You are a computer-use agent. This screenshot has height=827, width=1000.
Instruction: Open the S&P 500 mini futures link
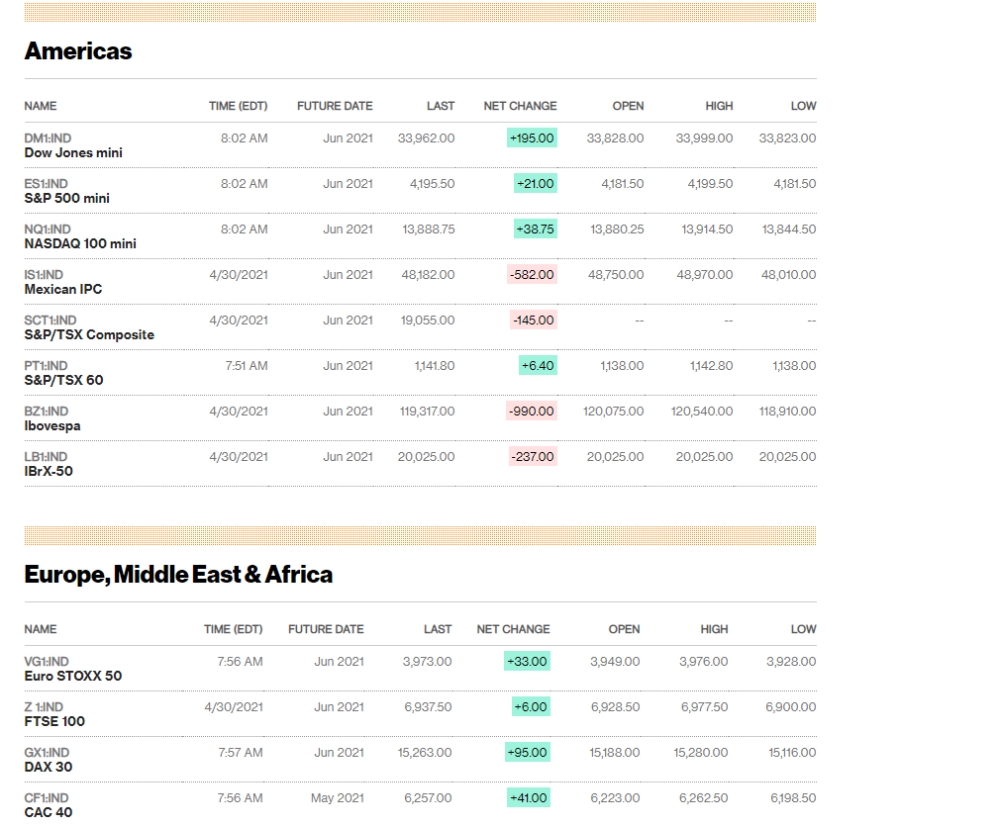[x=67, y=198]
